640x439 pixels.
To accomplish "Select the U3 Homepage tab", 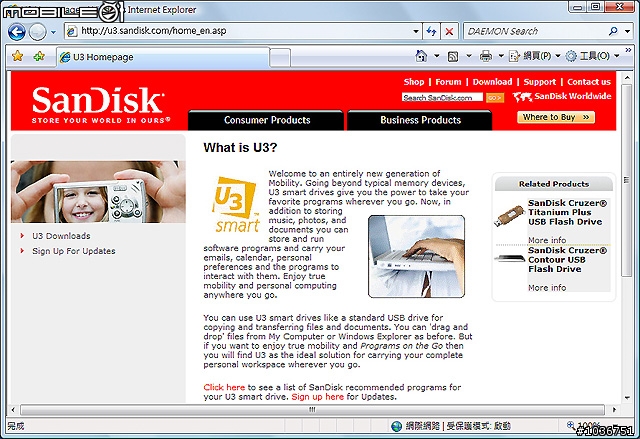I will (x=162, y=57).
